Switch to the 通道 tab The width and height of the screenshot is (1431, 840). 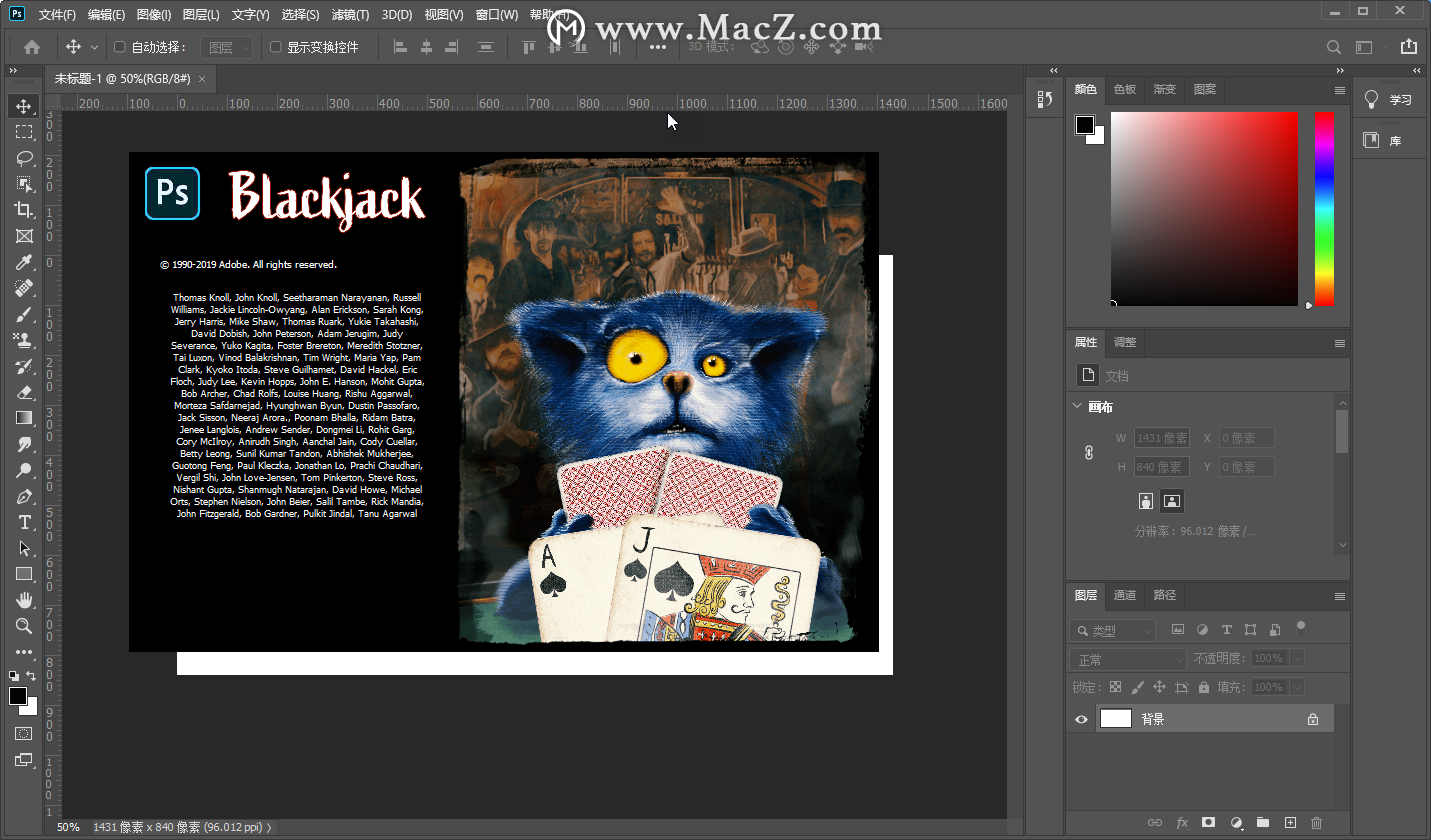(1125, 595)
